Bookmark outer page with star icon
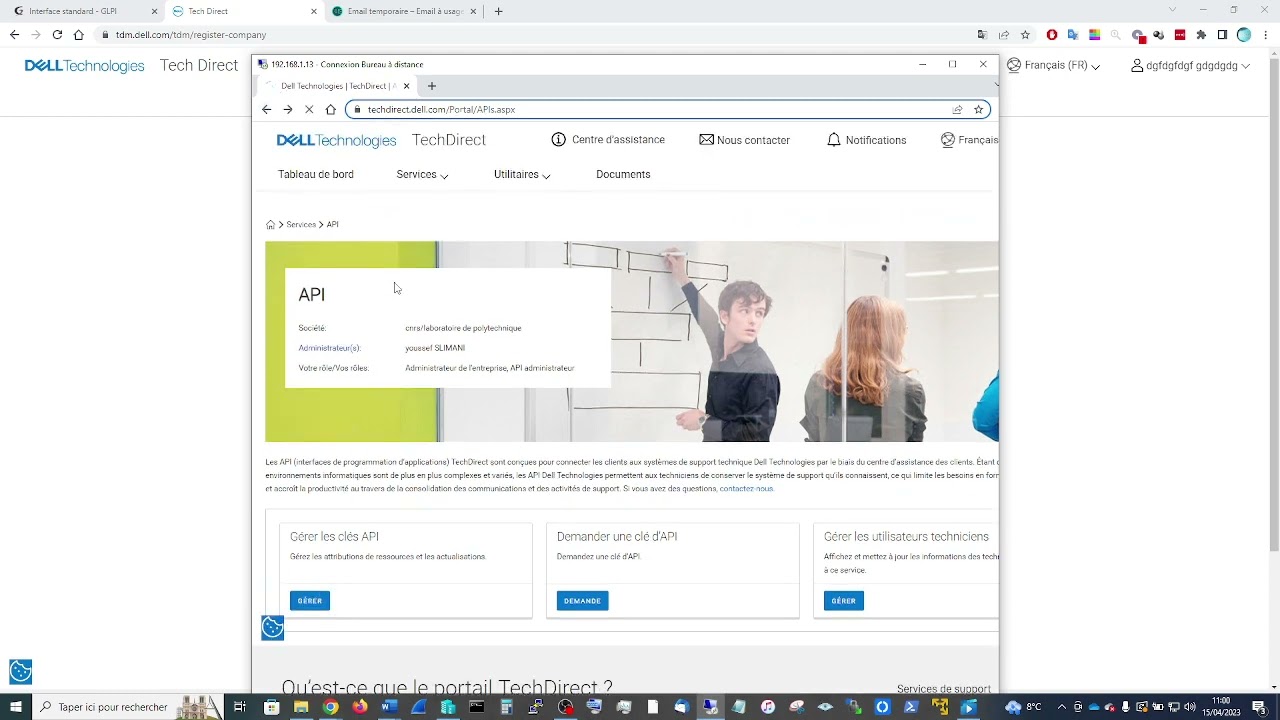Image resolution: width=1280 pixels, height=720 pixels. [1025, 34]
